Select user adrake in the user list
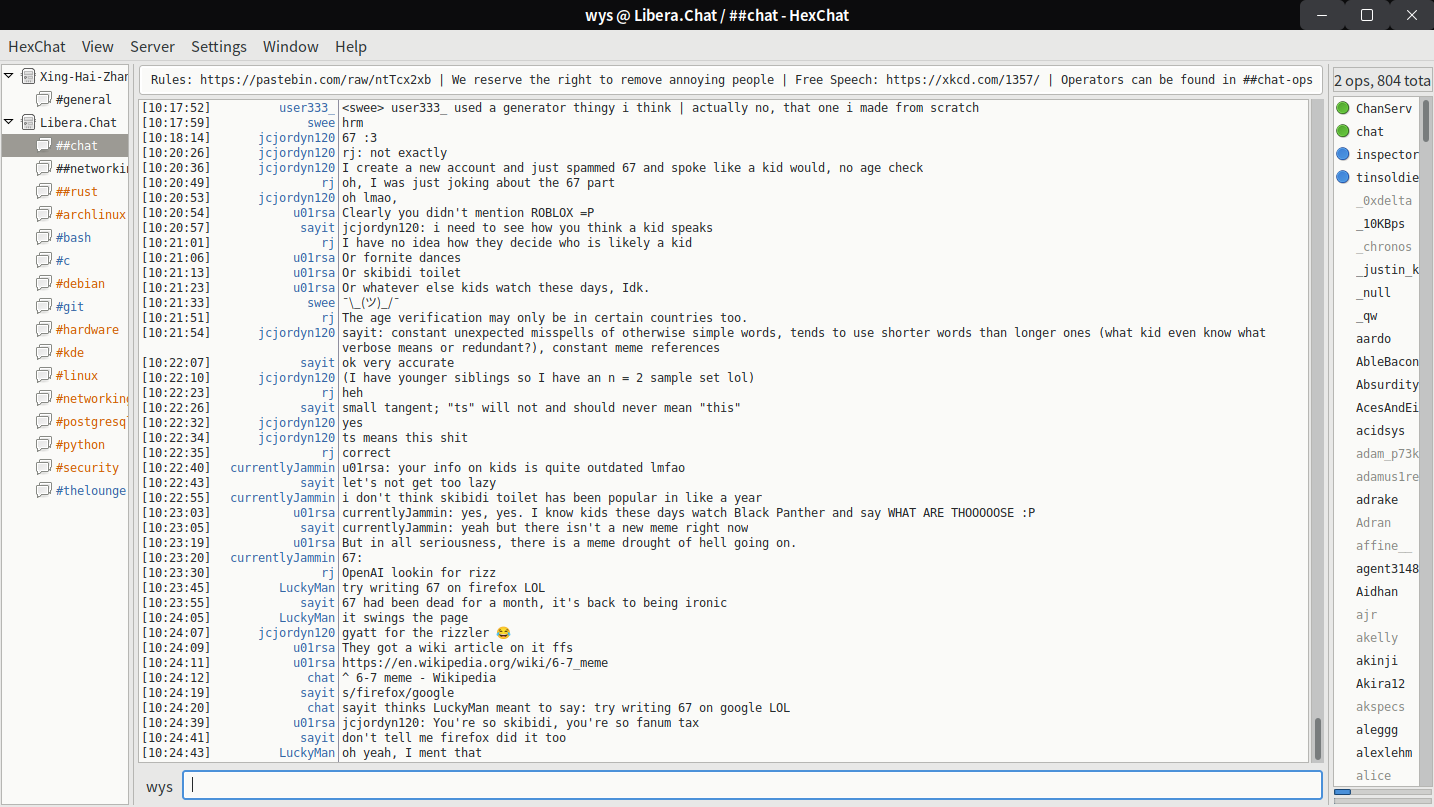 [1377, 499]
